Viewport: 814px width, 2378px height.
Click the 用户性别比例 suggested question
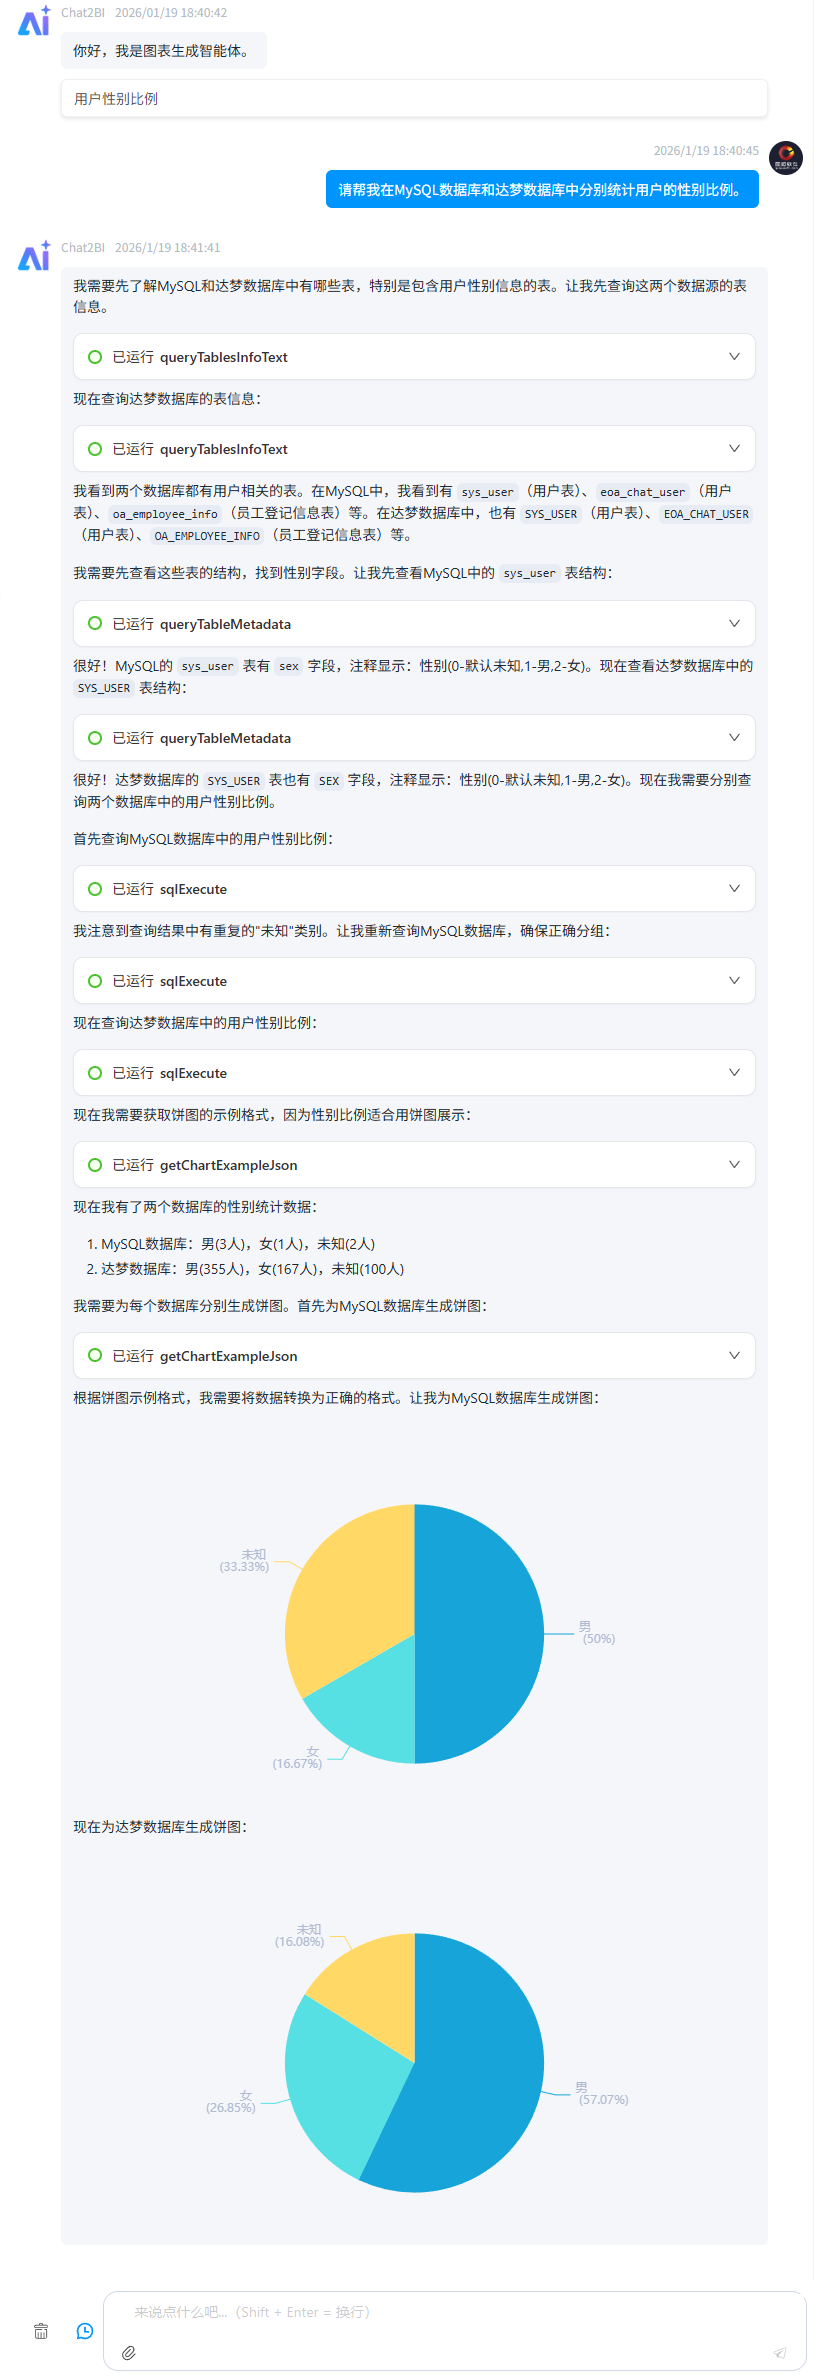pyautogui.click(x=116, y=99)
